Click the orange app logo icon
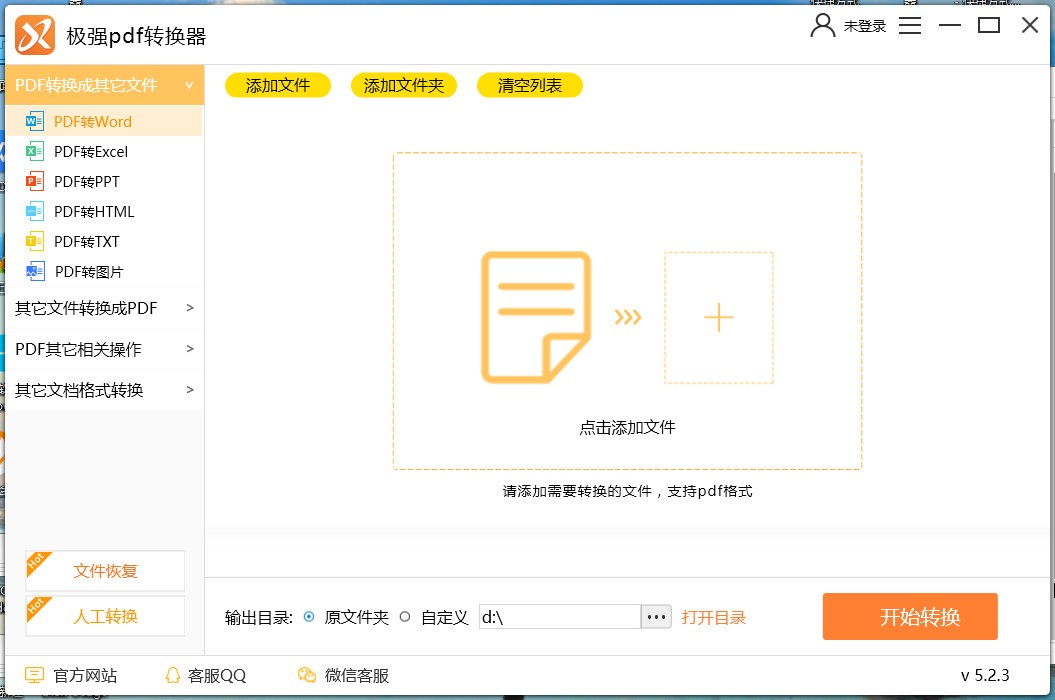This screenshot has width=1055, height=700. [35, 34]
